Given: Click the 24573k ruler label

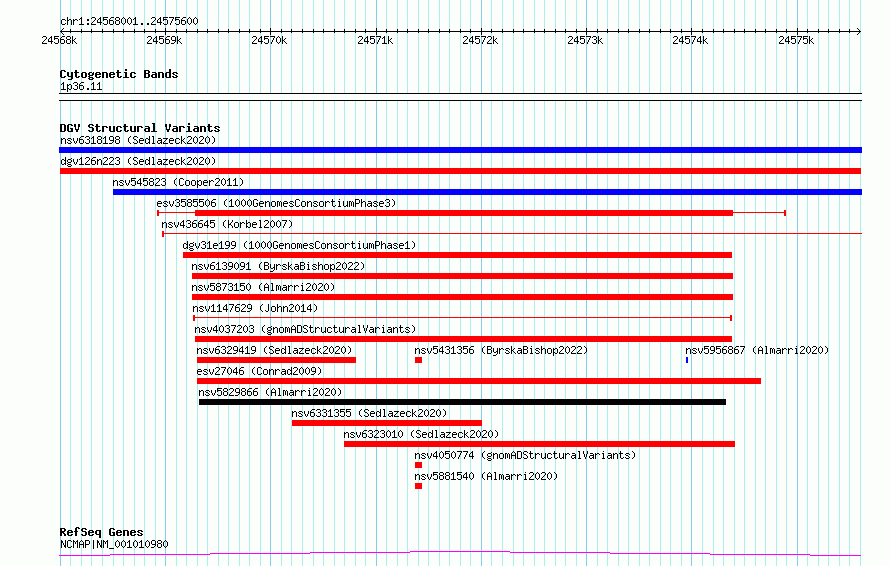Looking at the screenshot, I should (585, 40).
